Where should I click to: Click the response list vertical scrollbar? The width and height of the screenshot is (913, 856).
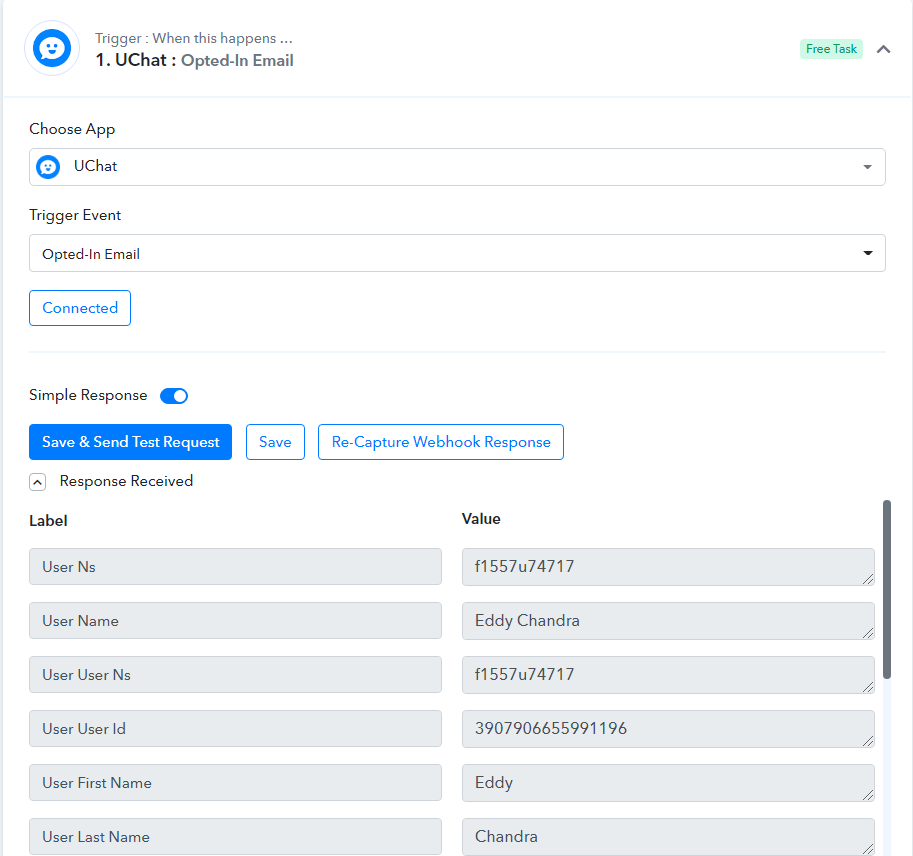pos(887,589)
